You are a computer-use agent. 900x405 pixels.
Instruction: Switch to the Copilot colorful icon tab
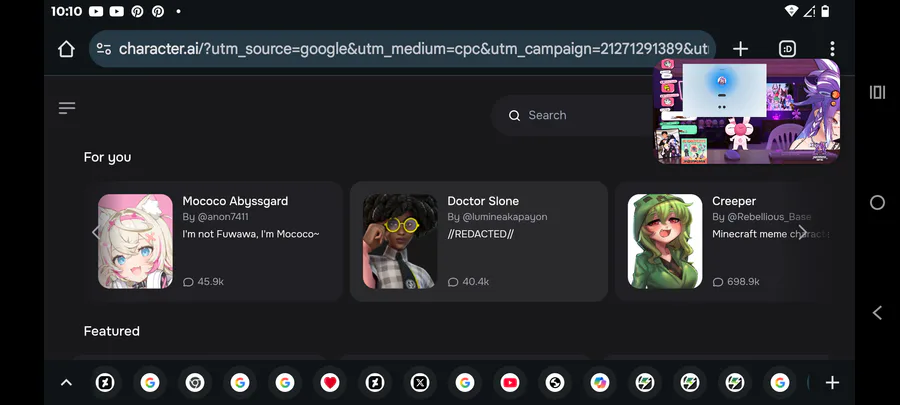coord(599,383)
